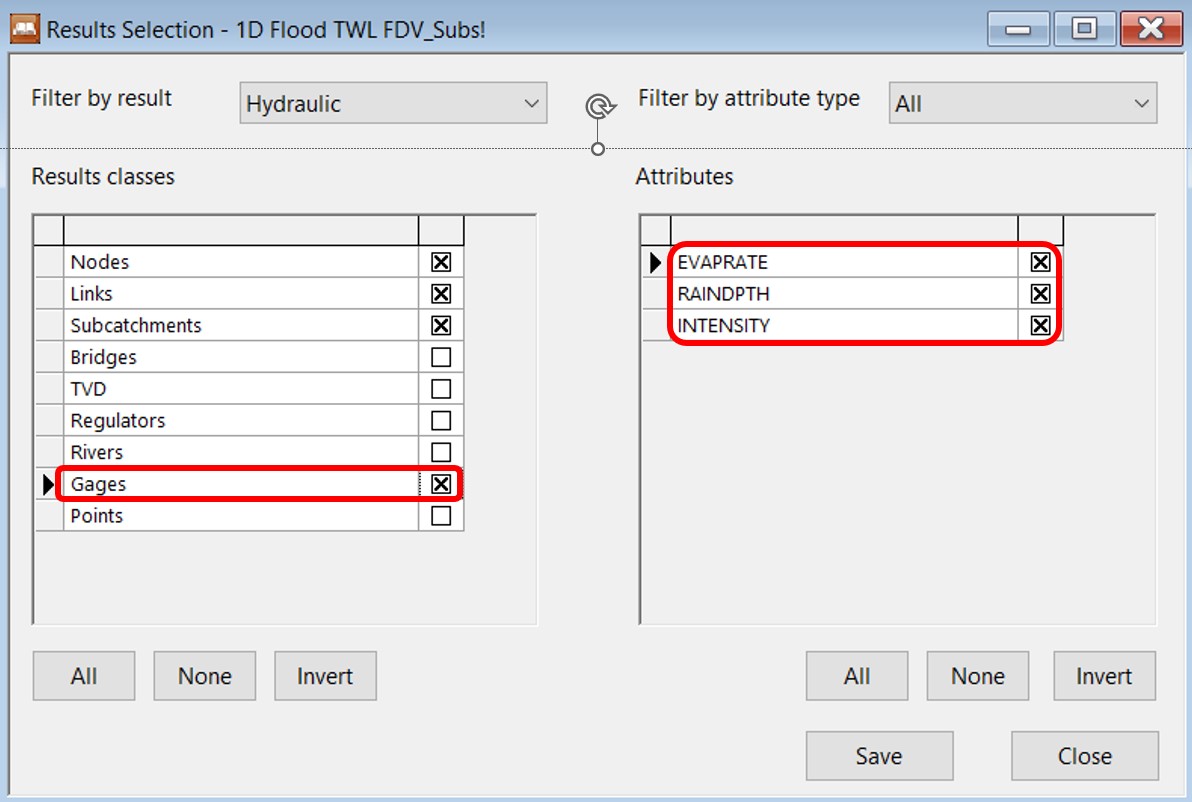Viewport: 1192px width, 802px height.
Task: Click the refresh link icon between filters
Action: click(x=599, y=106)
